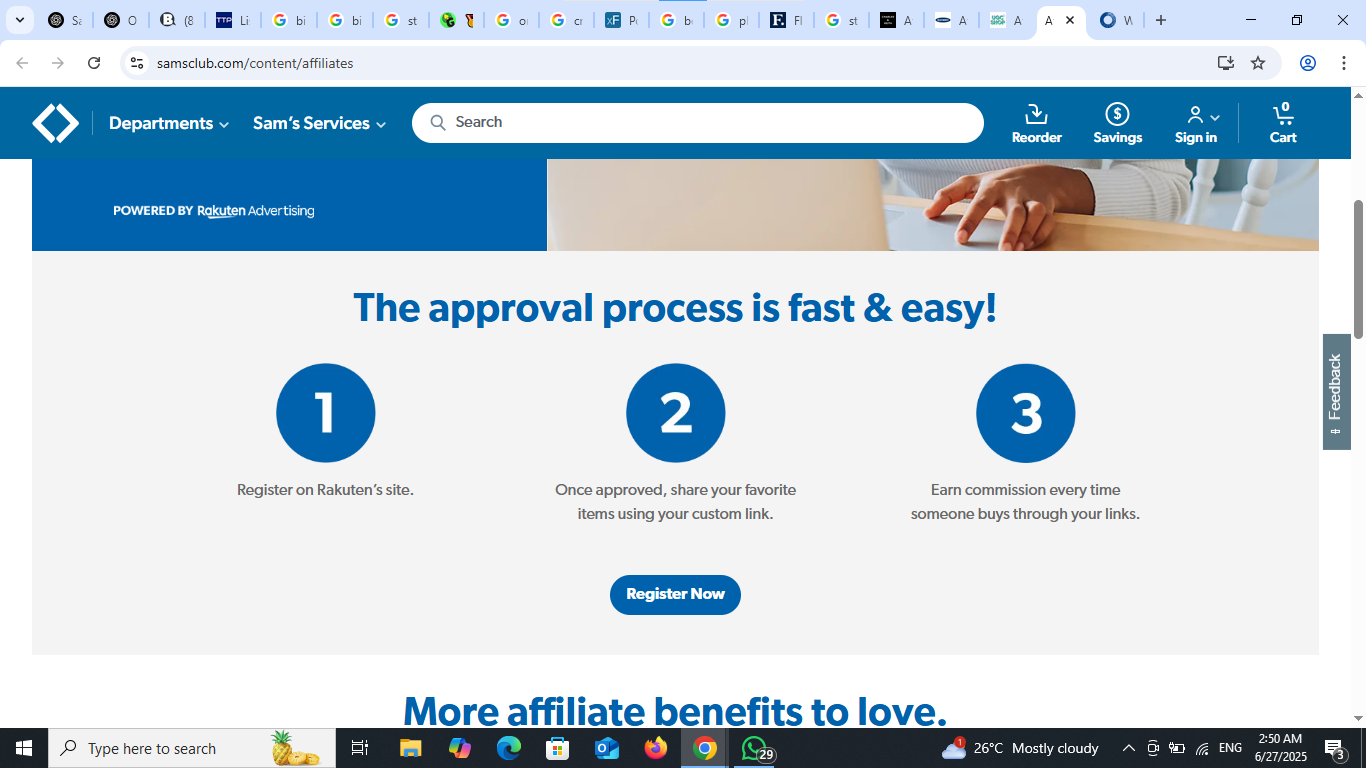Close the active tab with X
The image size is (1366, 768).
pos(1070,20)
